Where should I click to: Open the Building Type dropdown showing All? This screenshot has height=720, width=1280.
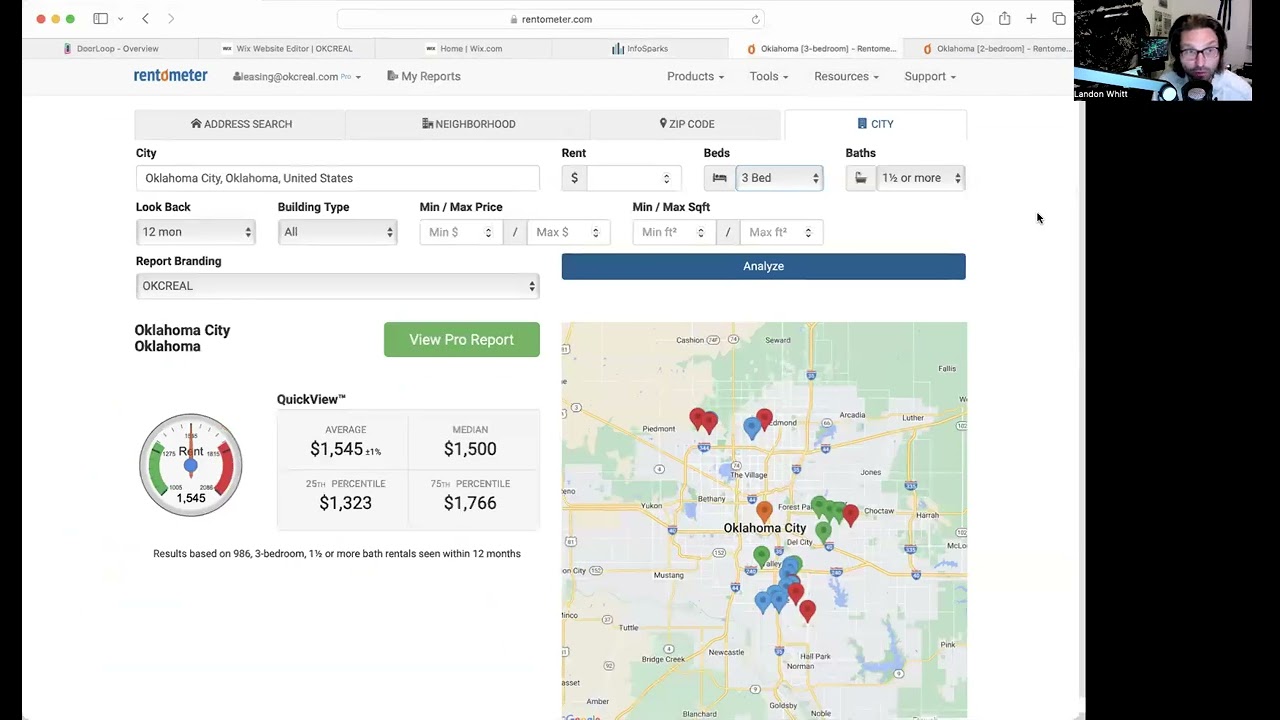tap(337, 232)
